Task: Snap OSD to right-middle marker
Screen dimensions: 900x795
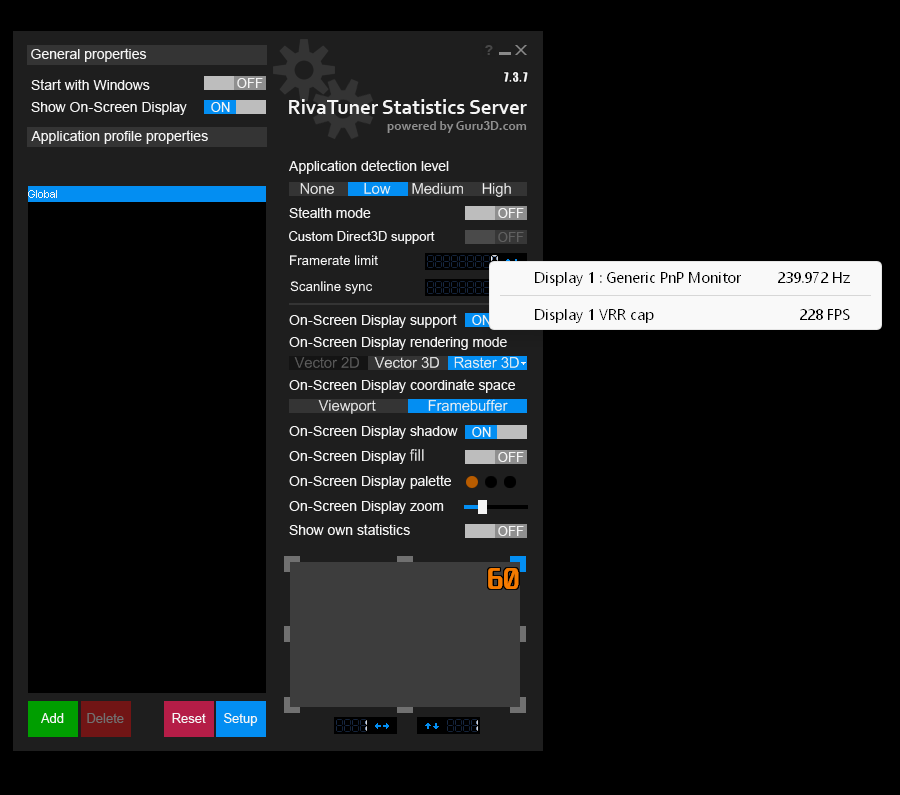Action: (523, 634)
